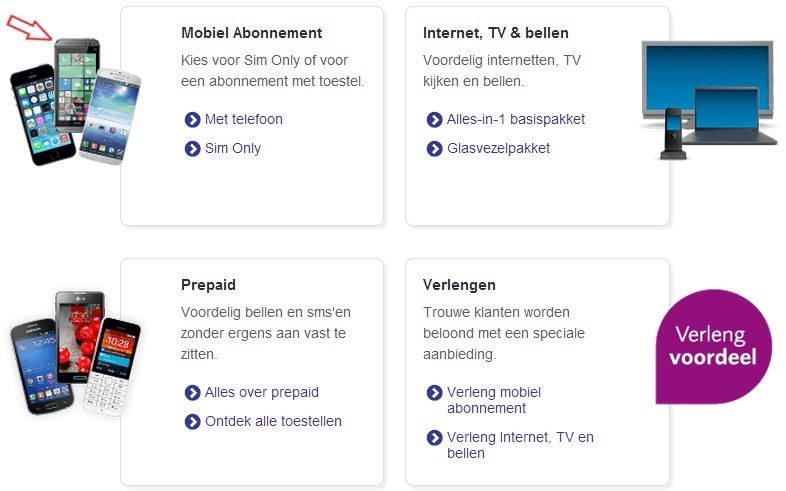Viewport: 786px width, 491px height.
Task: Open Alles over prepaid
Action: [x=261, y=393]
